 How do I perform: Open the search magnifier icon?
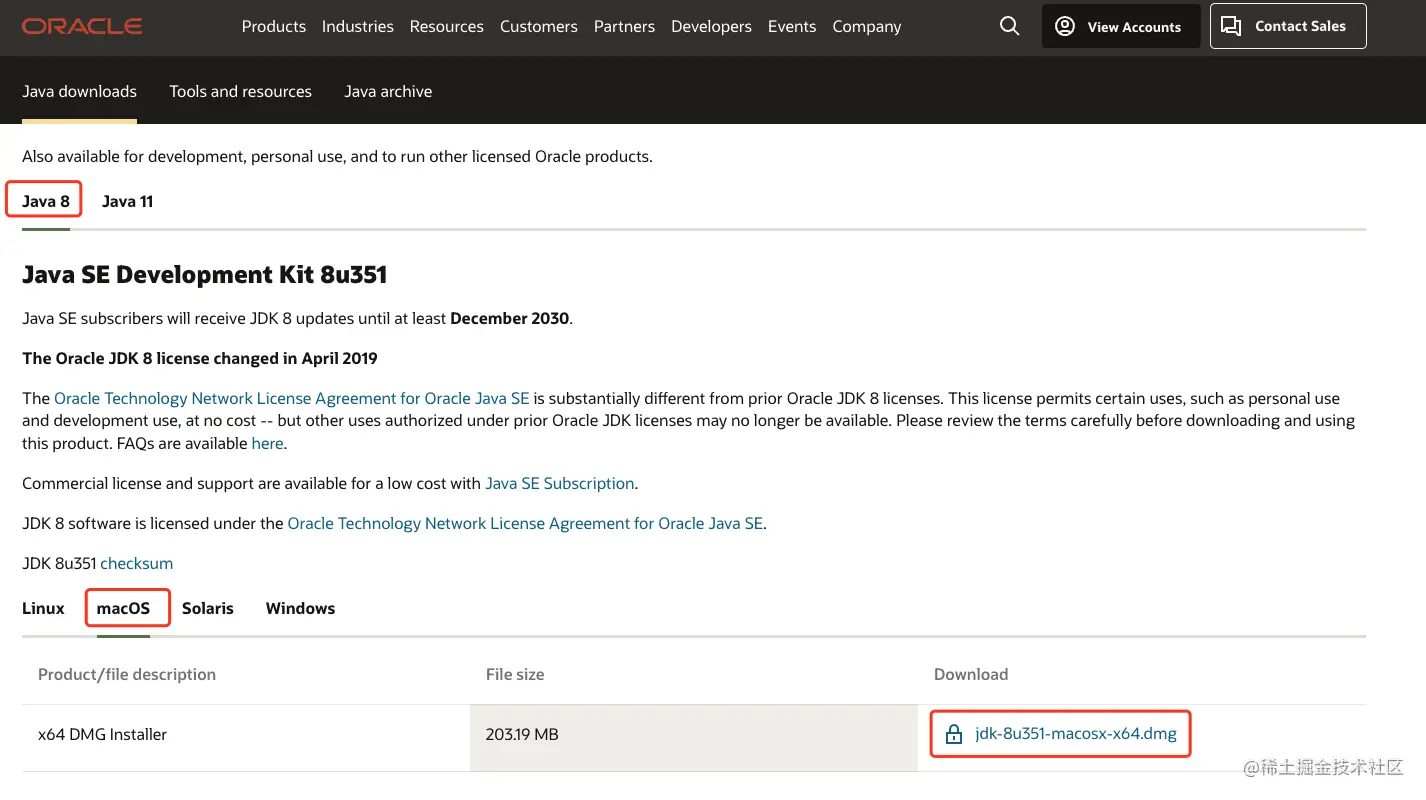pyautogui.click(x=1010, y=27)
